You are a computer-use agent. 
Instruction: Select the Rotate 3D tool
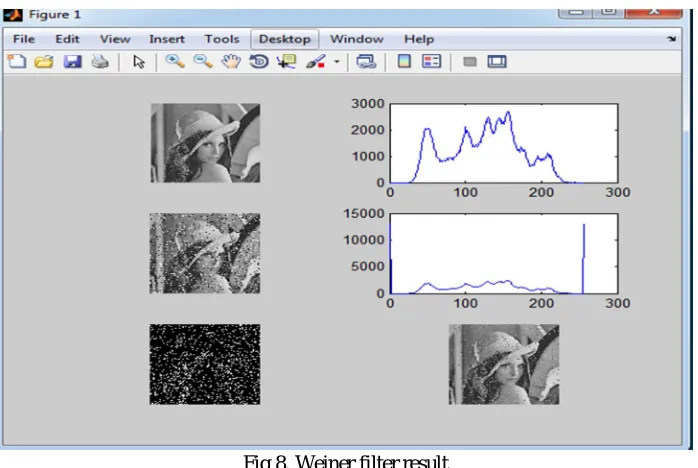[x=259, y=61]
